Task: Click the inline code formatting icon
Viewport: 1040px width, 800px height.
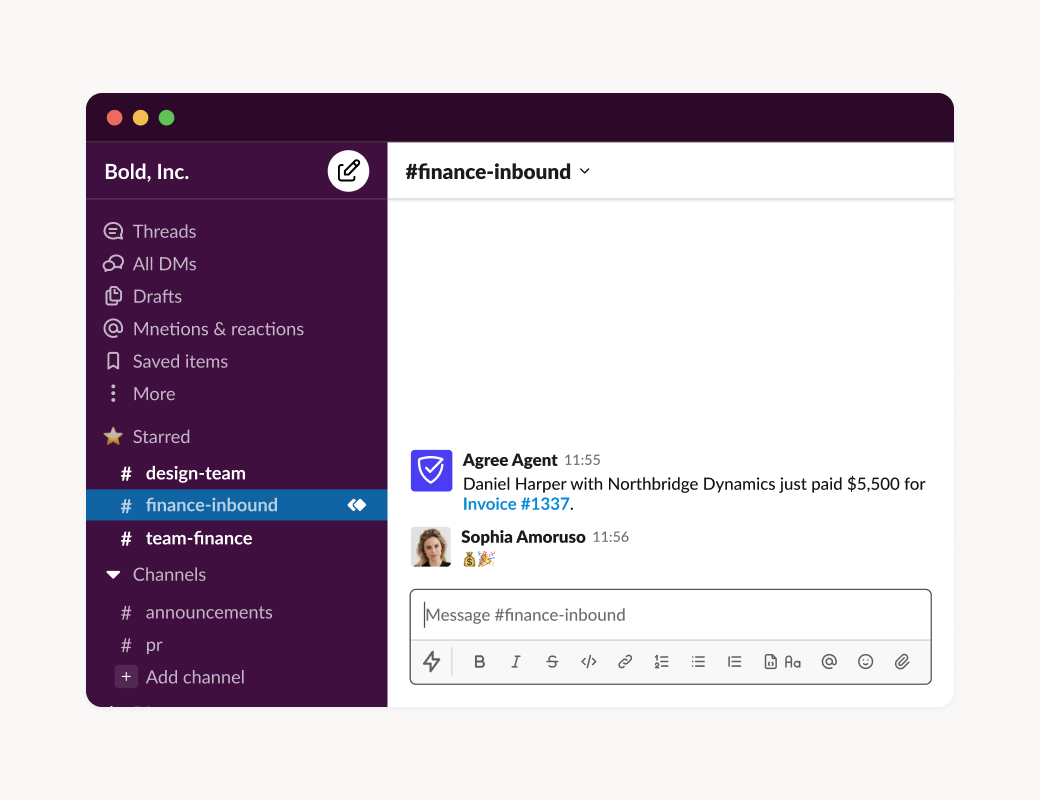Action: 589,662
